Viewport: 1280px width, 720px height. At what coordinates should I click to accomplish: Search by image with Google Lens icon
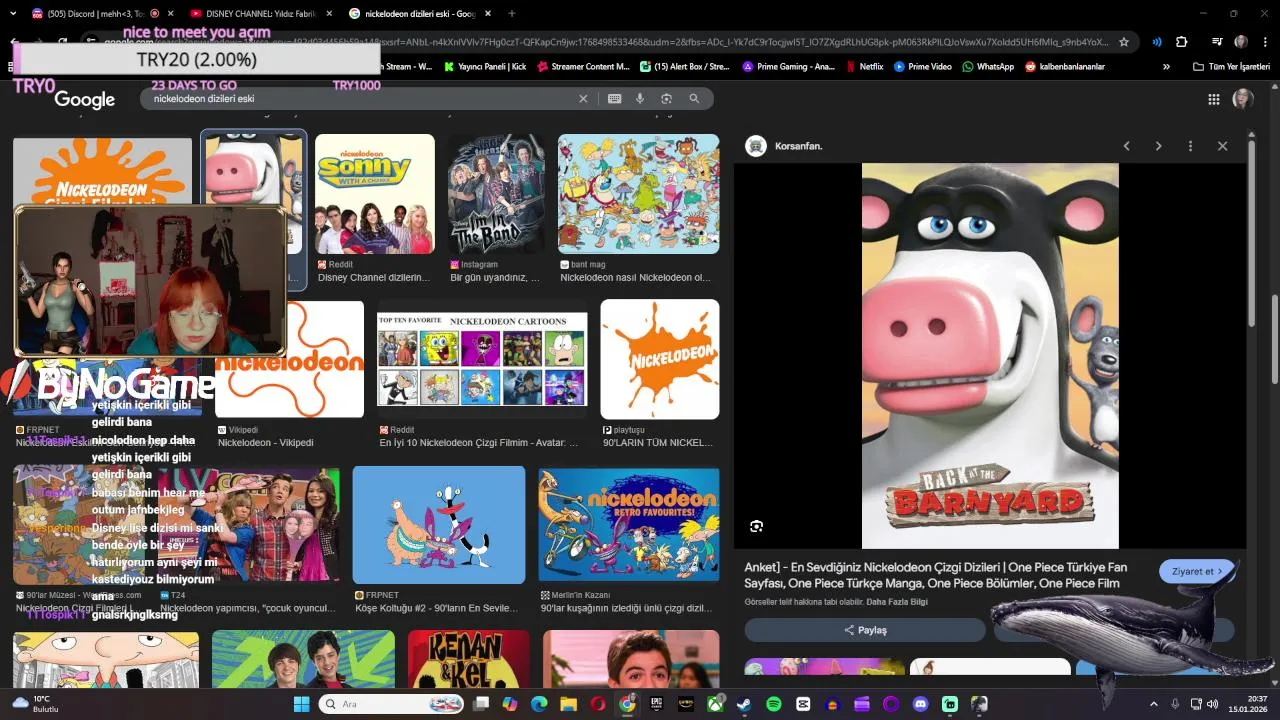point(666,99)
